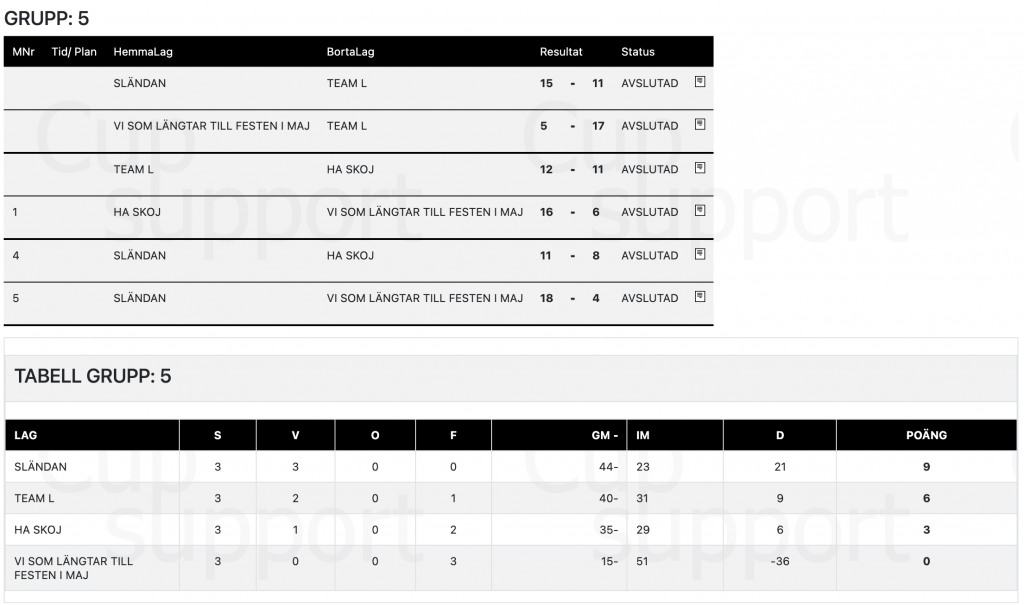Click the GM - header in standings table
1024x605 pixels.
[x=605, y=435]
